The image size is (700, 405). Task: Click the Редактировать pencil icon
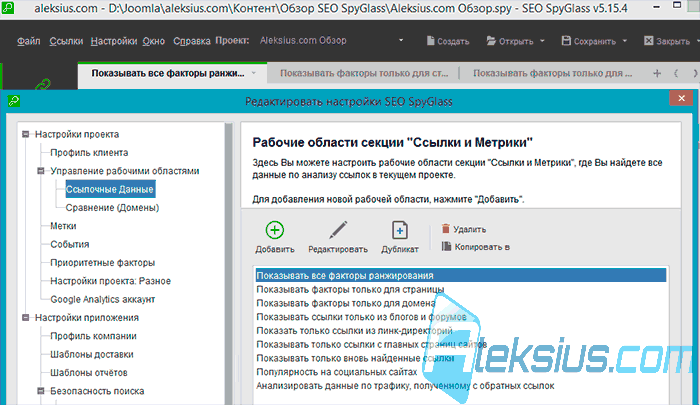click(338, 230)
